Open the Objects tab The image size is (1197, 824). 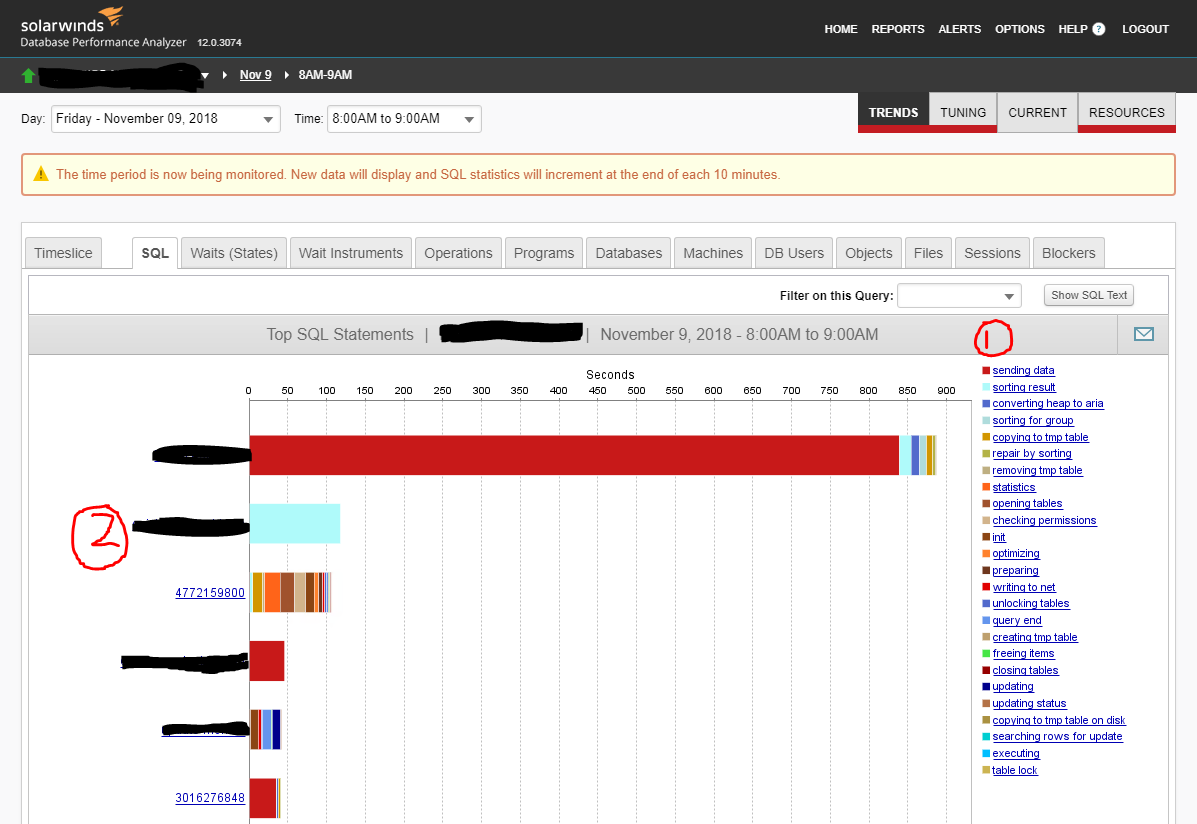click(x=869, y=253)
